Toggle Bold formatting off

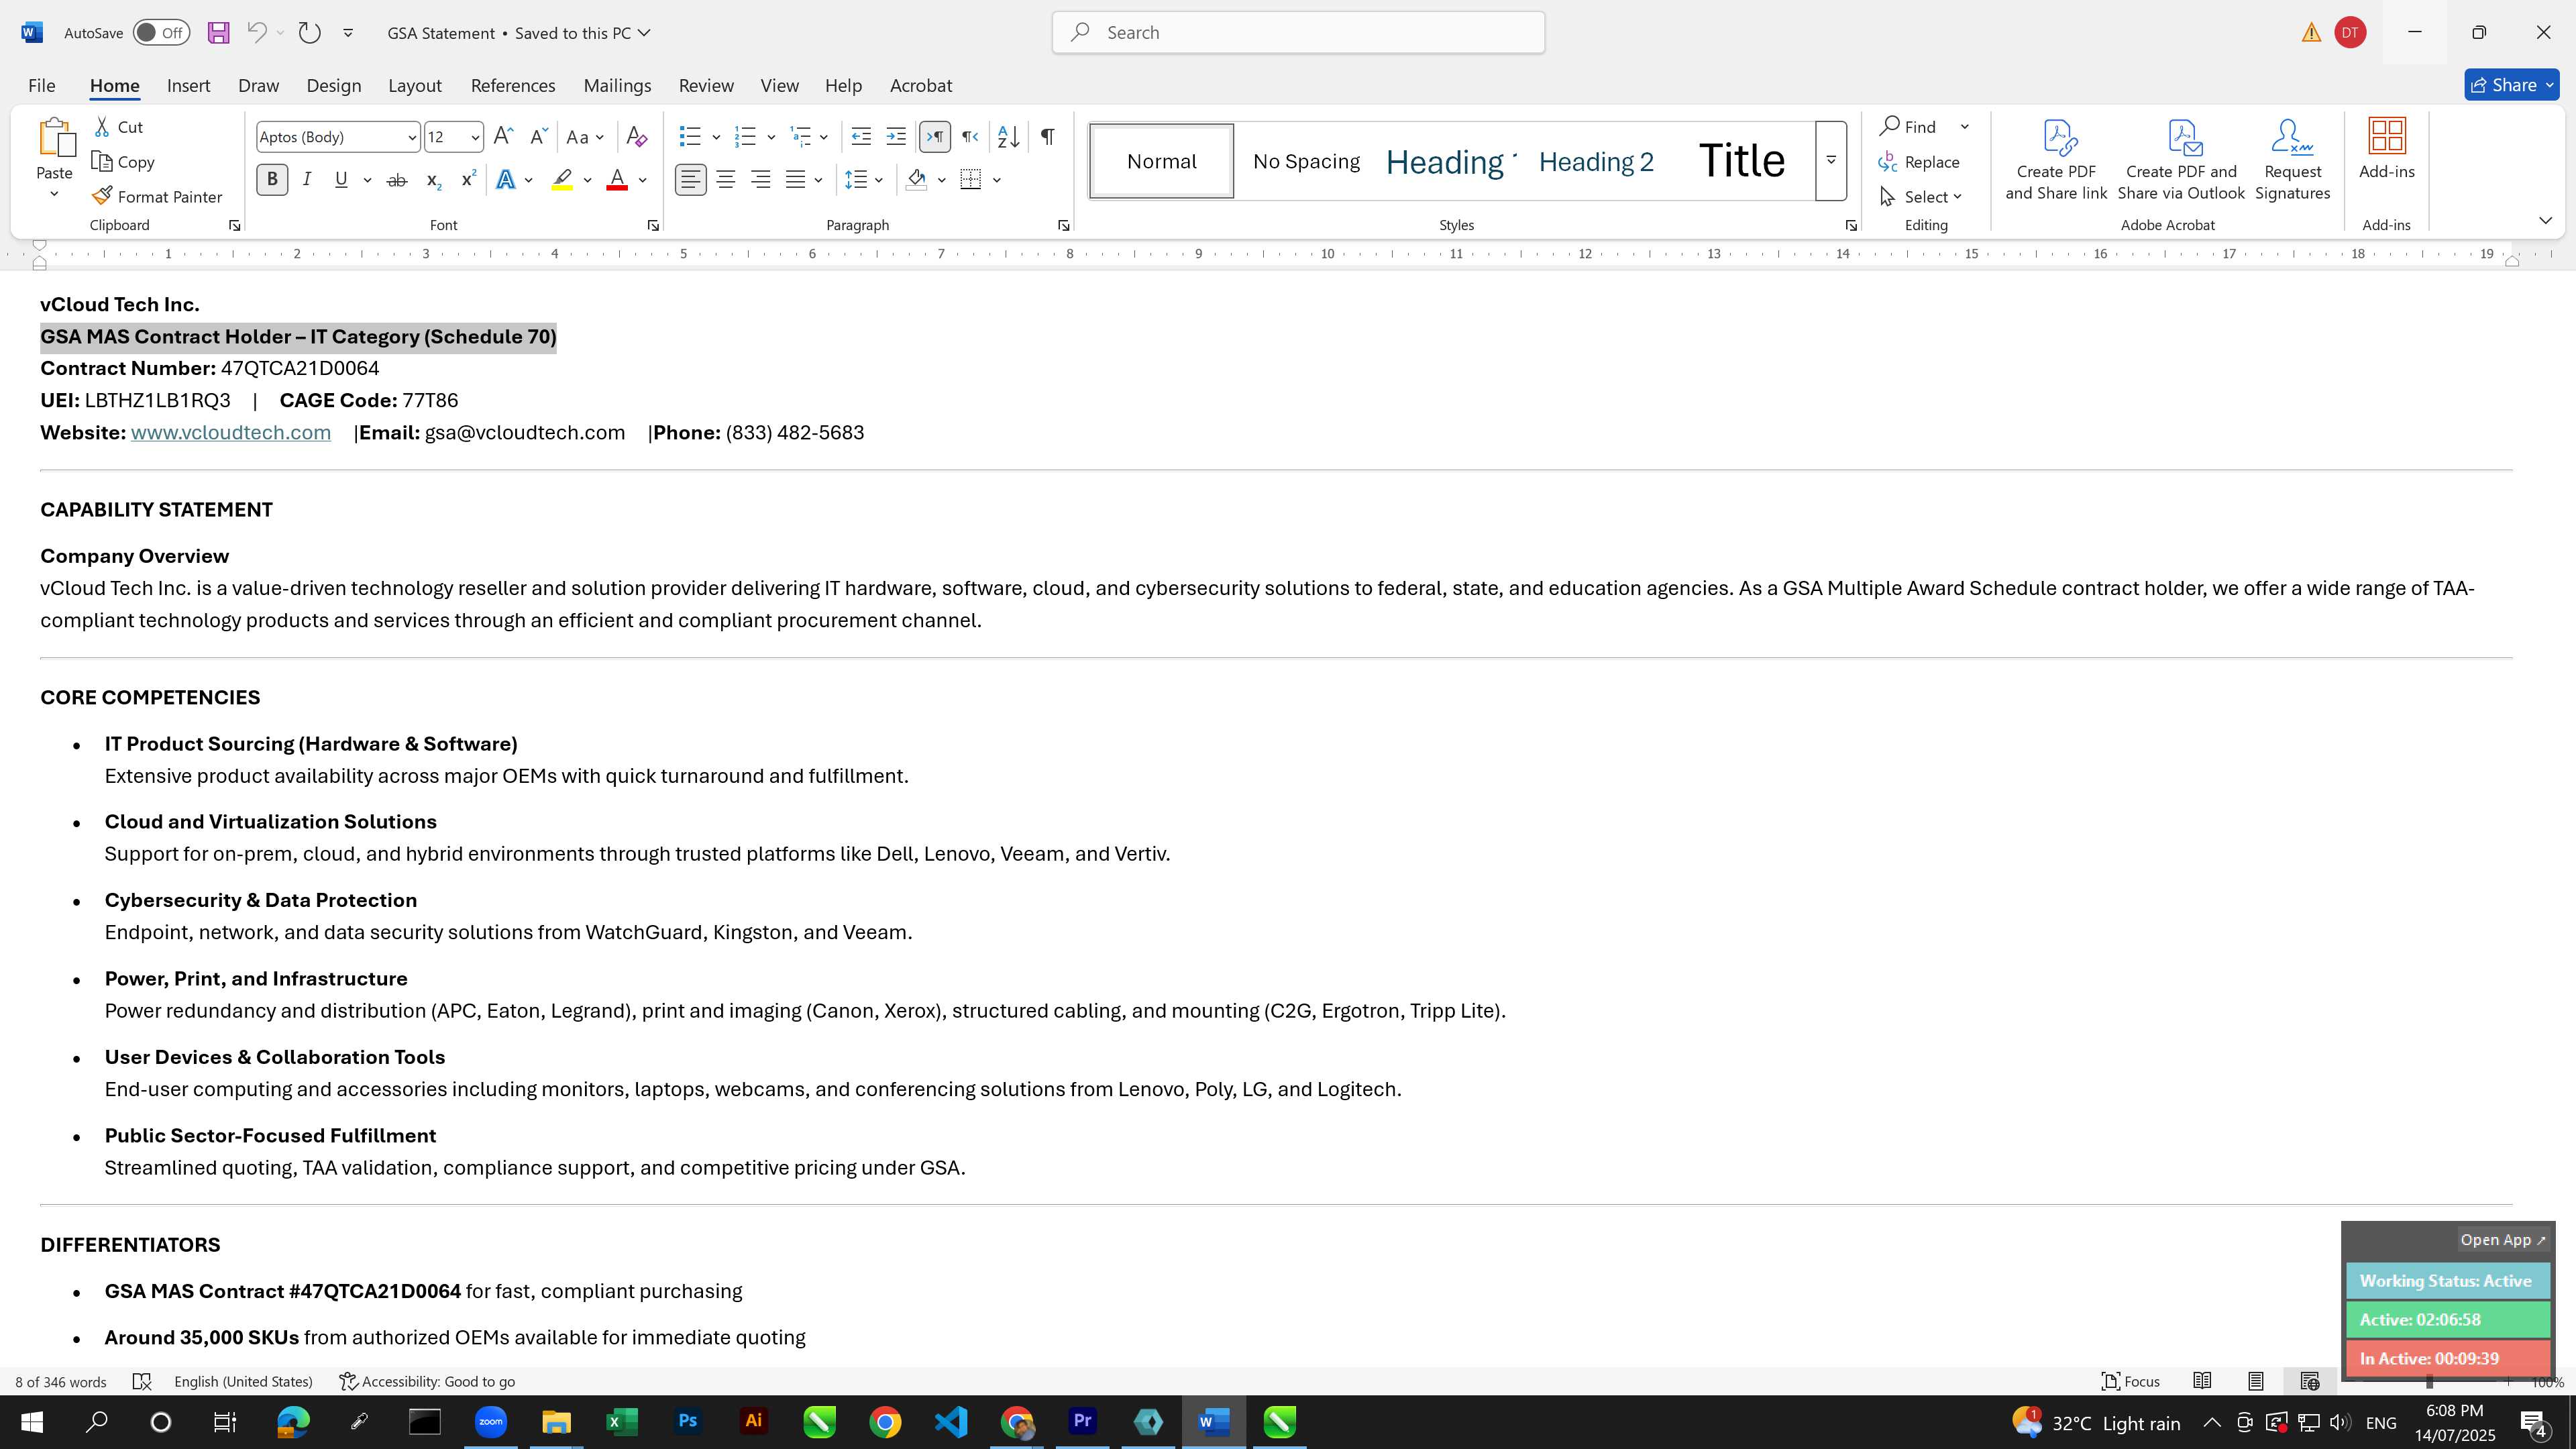(272, 180)
